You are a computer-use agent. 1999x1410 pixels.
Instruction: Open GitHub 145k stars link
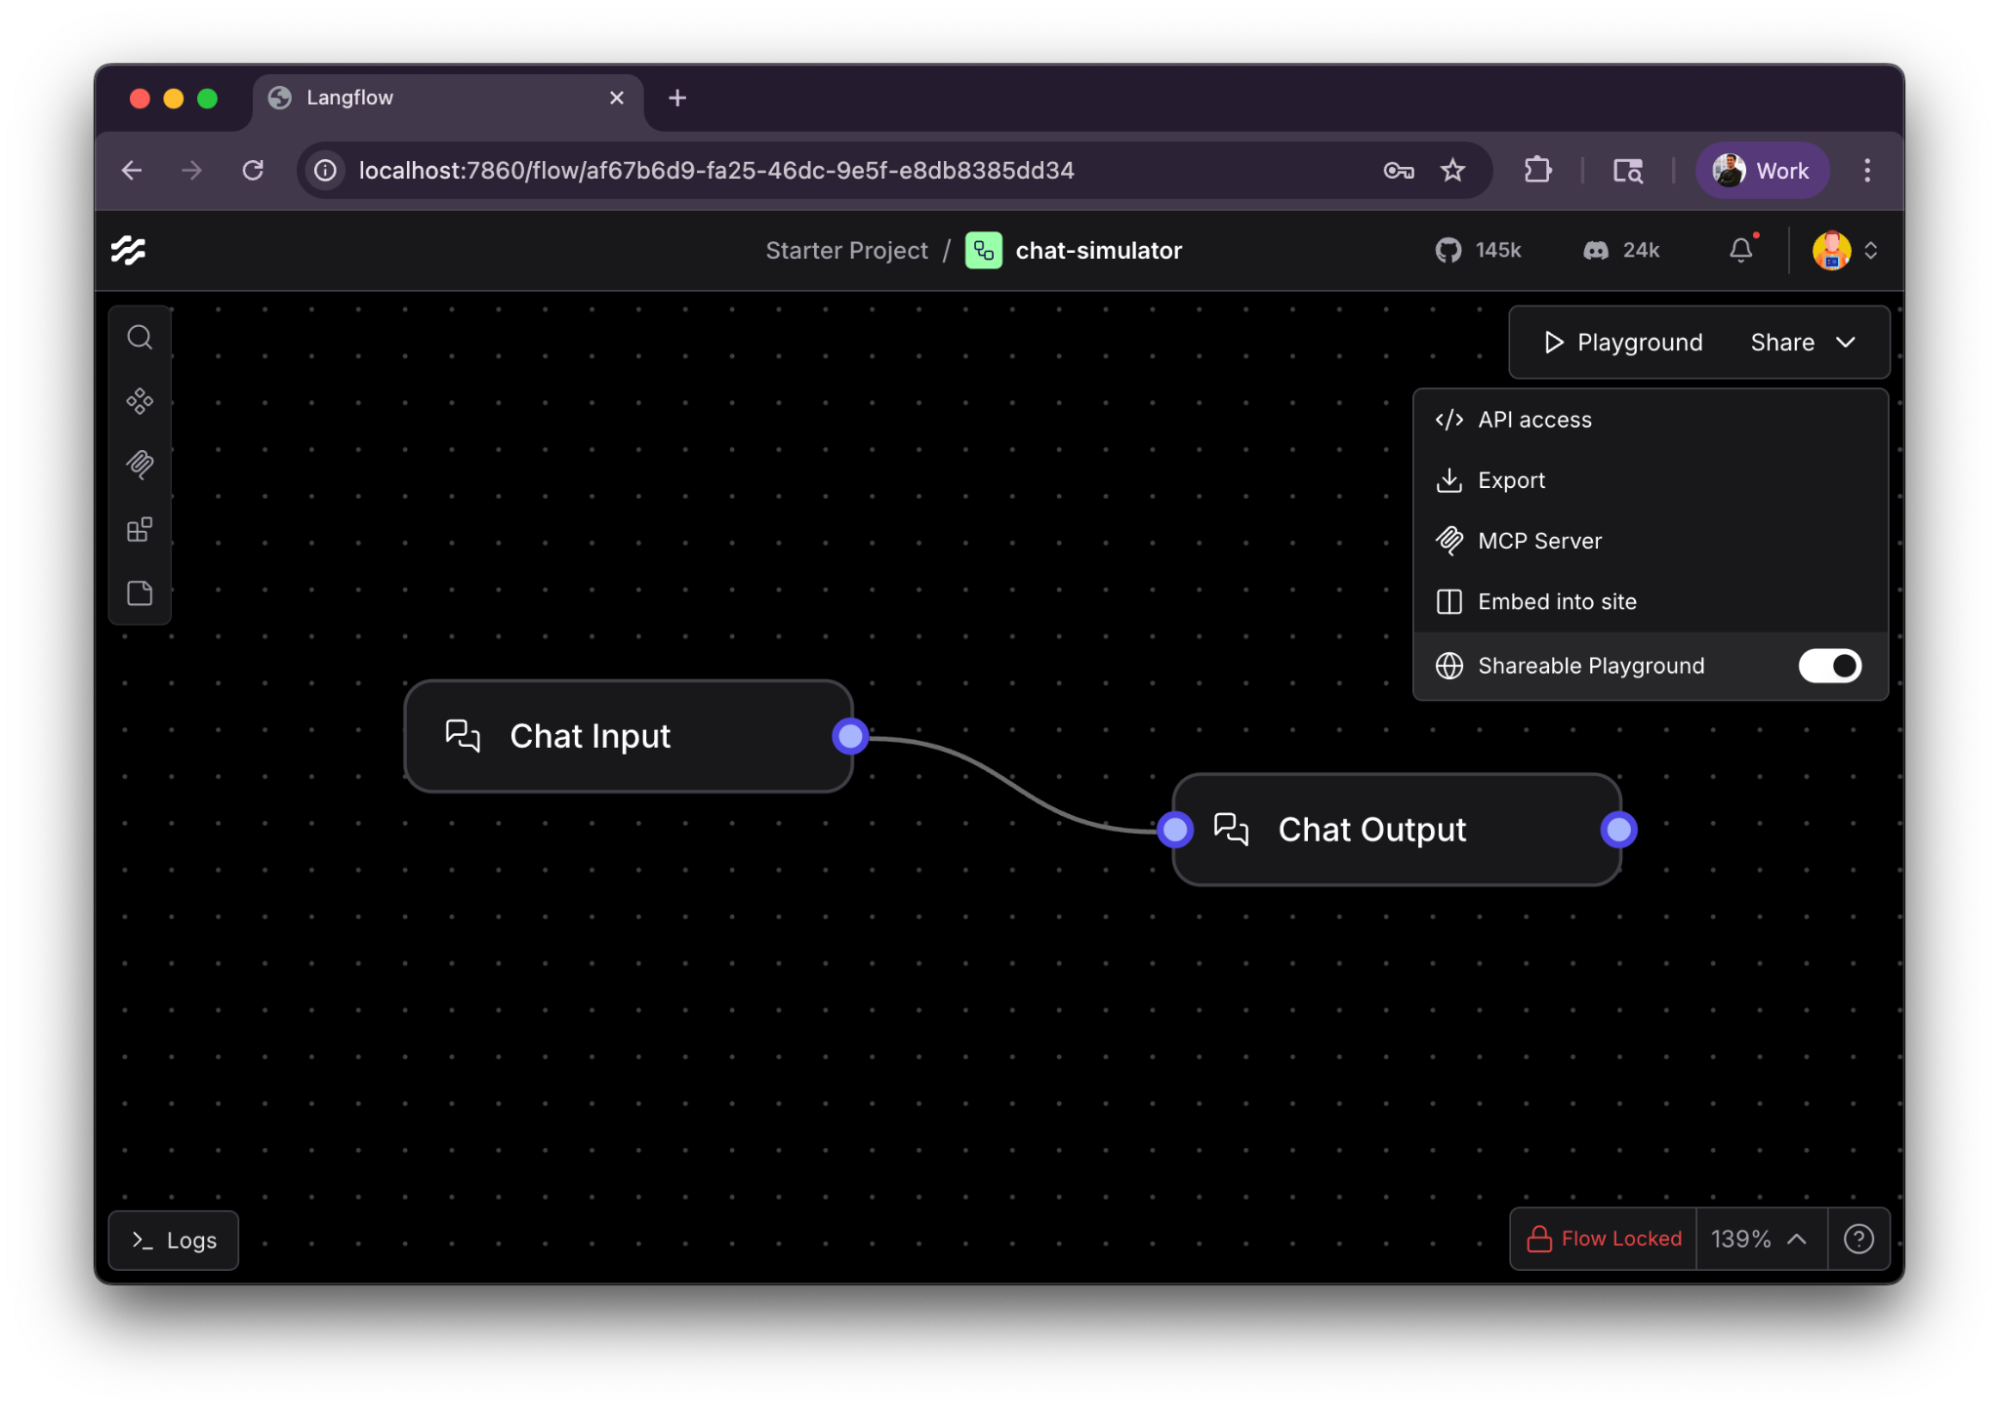(x=1477, y=250)
